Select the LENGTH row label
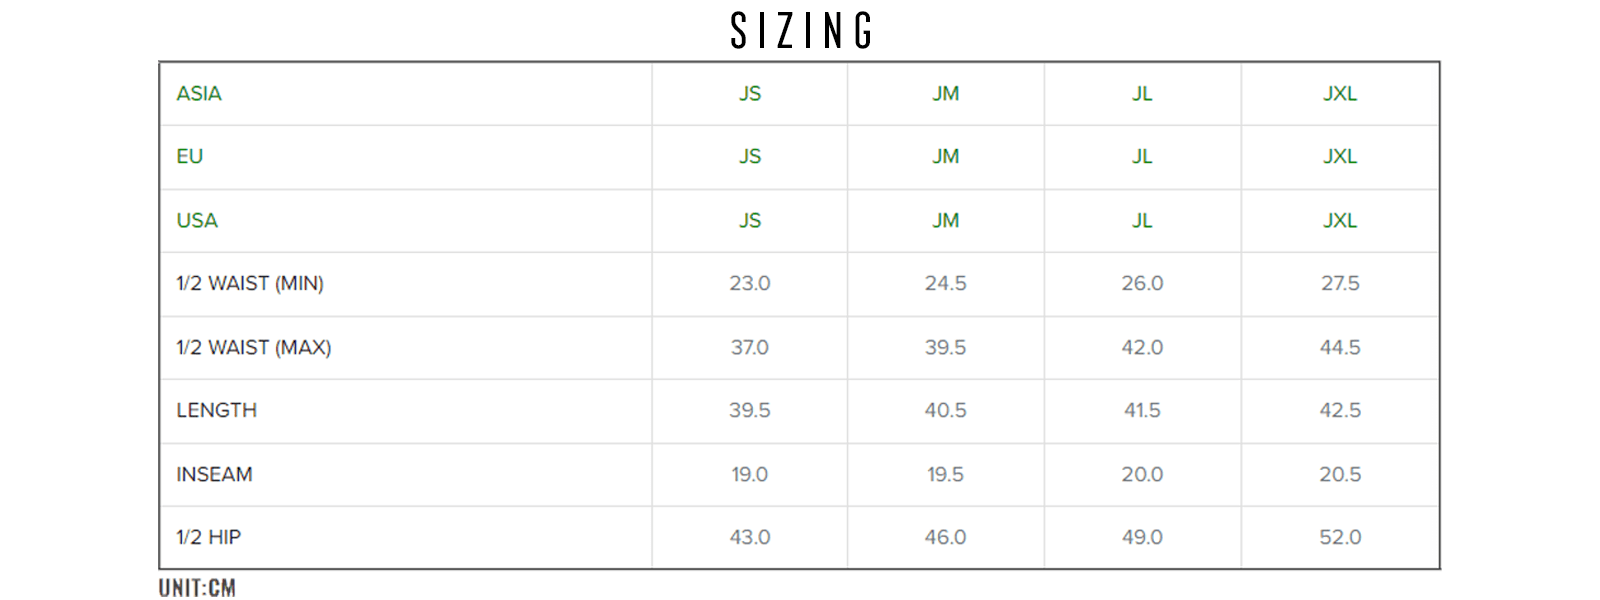This screenshot has width=1600, height=600. click(x=217, y=411)
